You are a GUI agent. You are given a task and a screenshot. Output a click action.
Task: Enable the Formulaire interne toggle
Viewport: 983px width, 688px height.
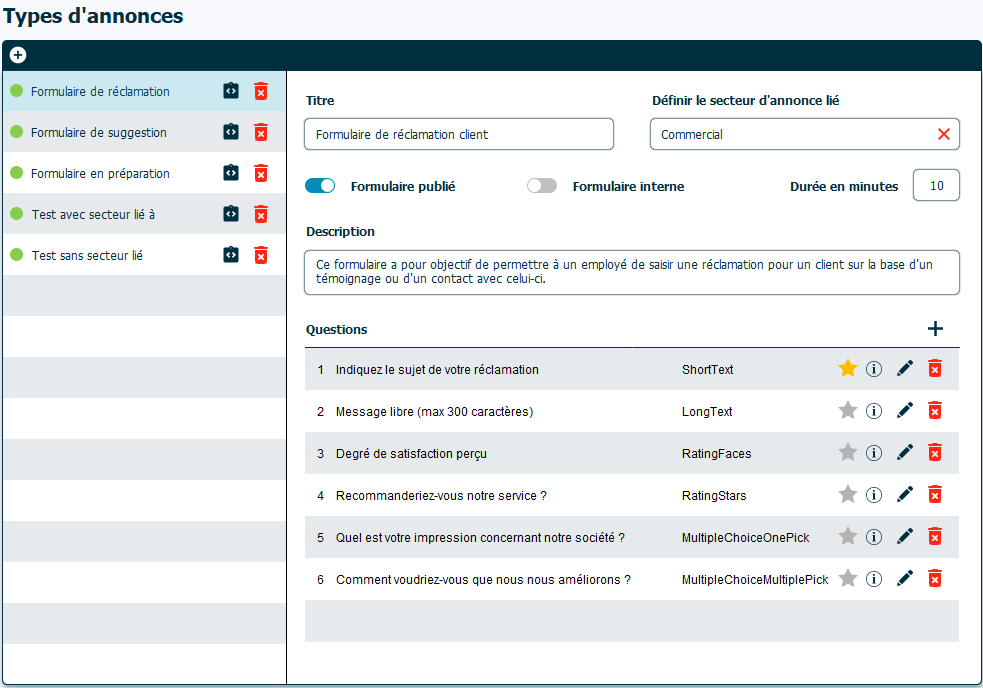coord(541,186)
